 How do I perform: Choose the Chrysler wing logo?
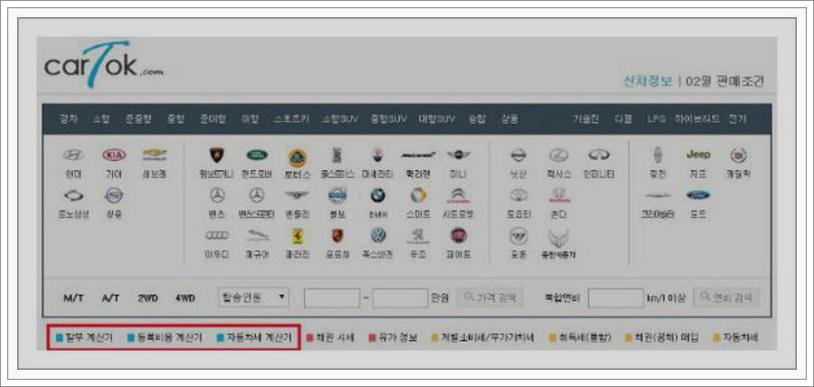pyautogui.click(x=658, y=196)
